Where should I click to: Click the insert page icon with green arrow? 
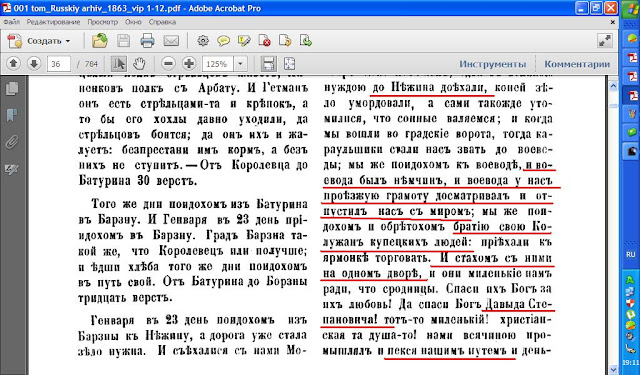pyautogui.click(x=305, y=41)
